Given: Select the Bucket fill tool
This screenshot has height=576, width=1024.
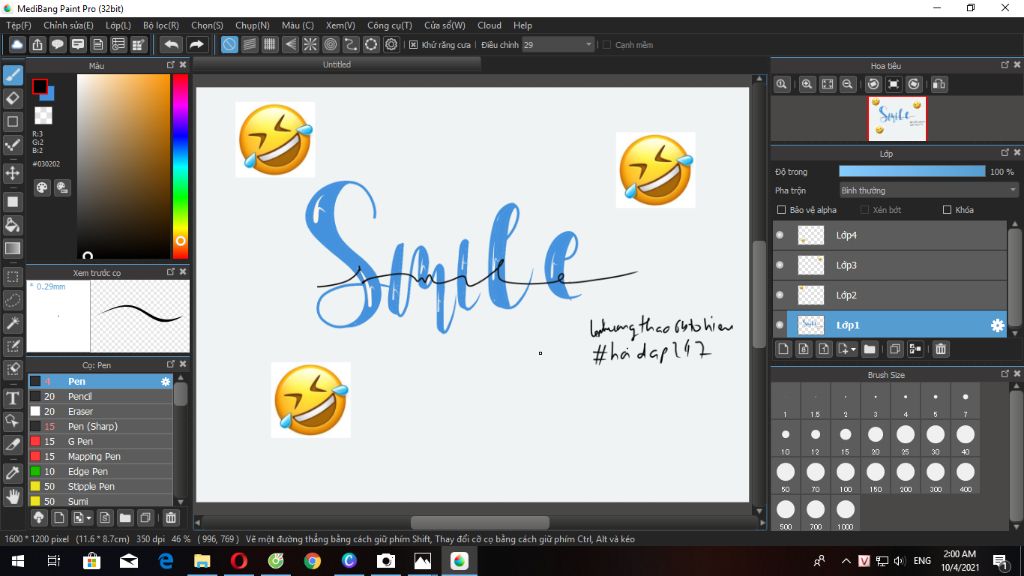Looking at the screenshot, I should 13,225.
